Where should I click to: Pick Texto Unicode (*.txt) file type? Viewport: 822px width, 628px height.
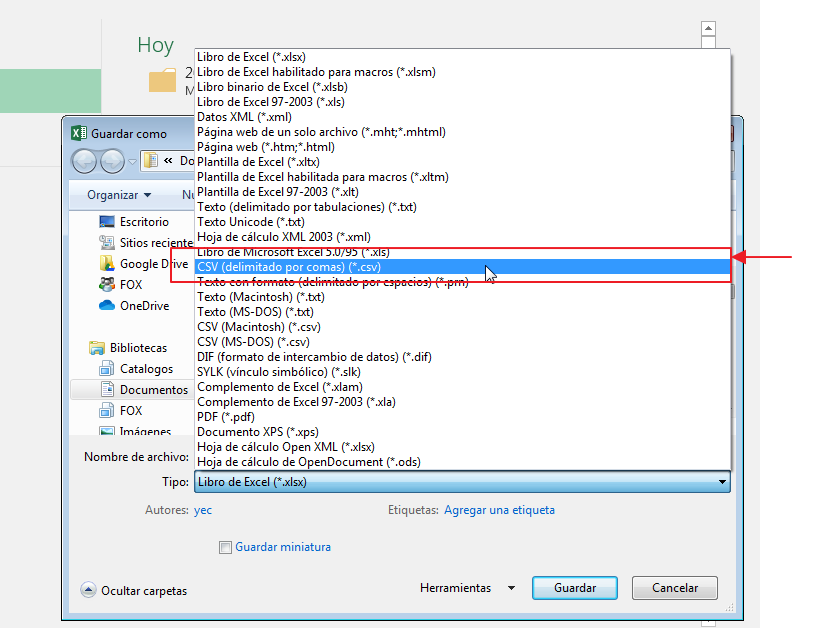(250, 222)
